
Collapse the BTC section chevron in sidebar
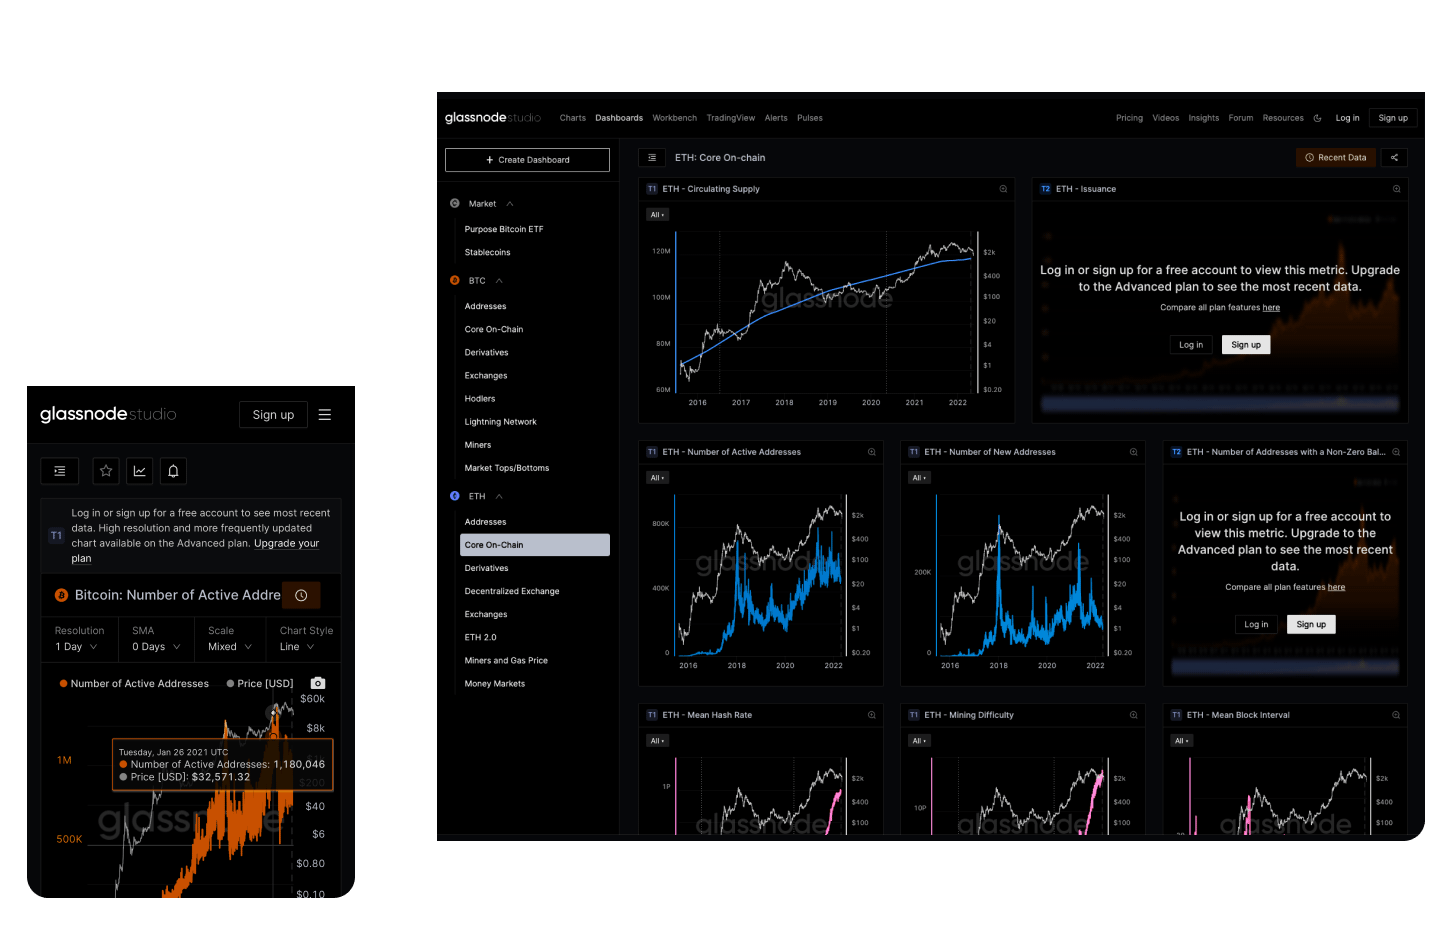tap(499, 281)
